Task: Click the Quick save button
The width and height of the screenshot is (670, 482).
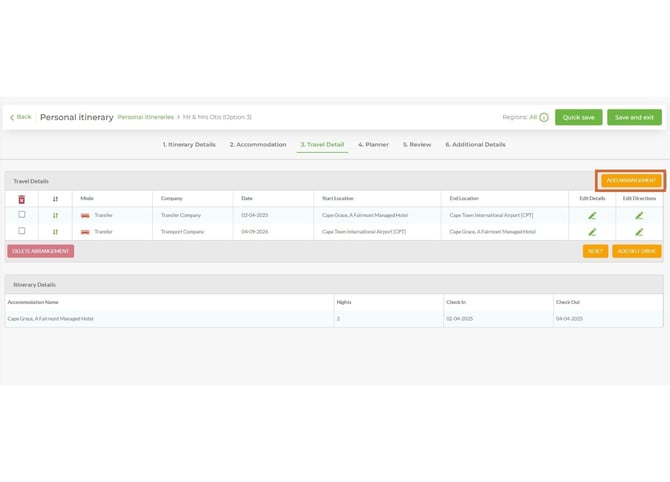Action: (x=578, y=117)
